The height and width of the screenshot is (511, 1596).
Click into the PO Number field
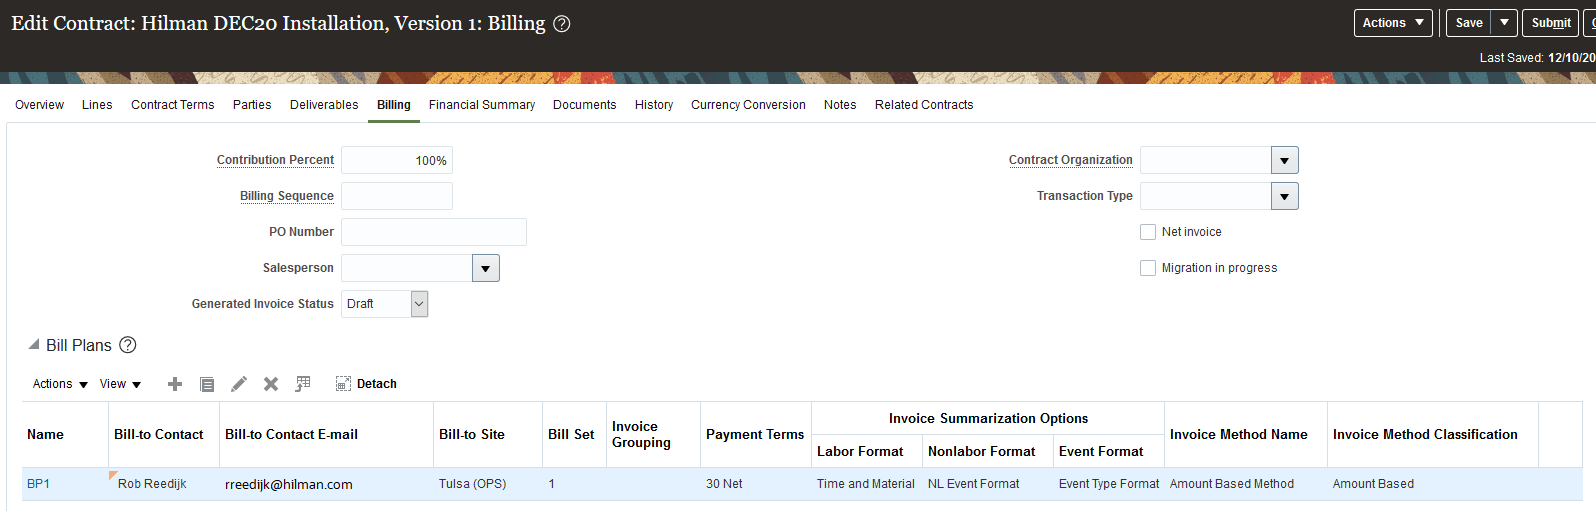click(434, 232)
